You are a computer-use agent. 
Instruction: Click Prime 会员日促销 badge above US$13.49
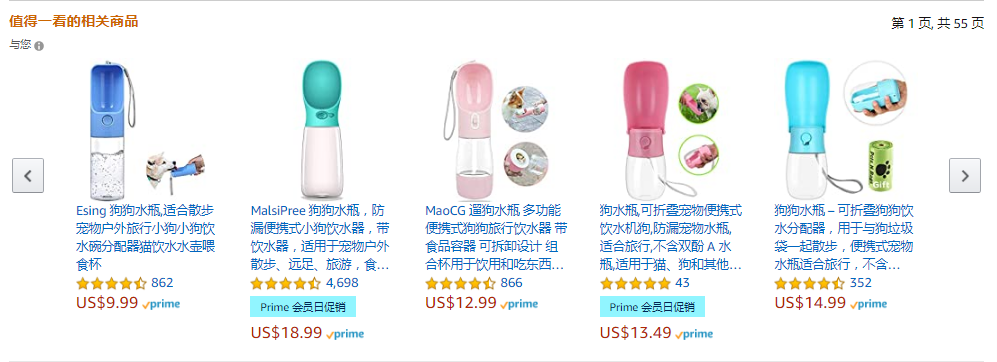point(652,307)
